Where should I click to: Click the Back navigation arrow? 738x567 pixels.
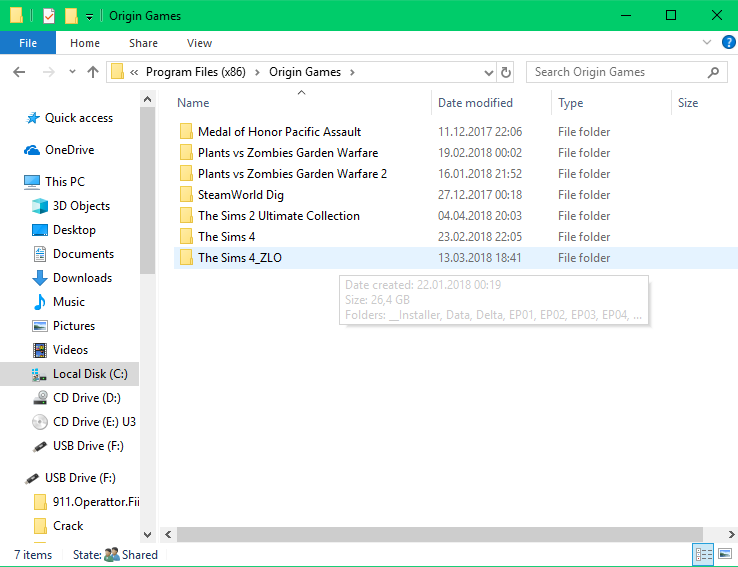19,72
